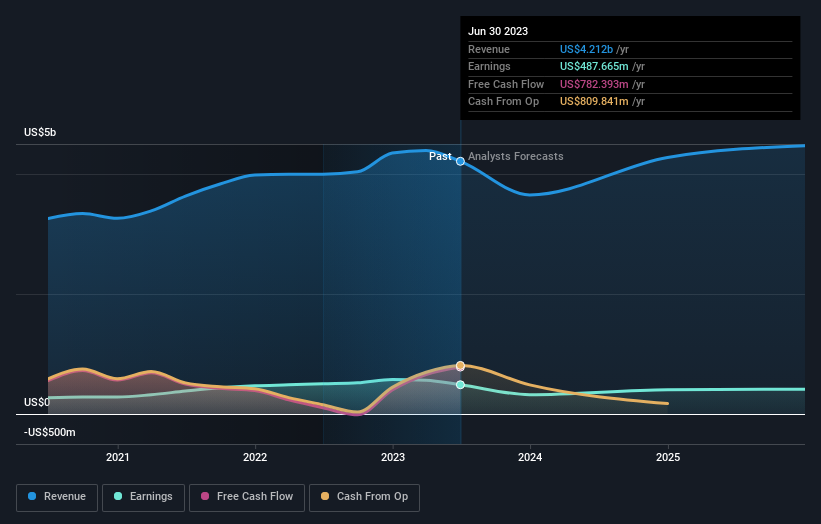Click the 2022 axis label
Image resolution: width=821 pixels, height=524 pixels.
pos(255,458)
